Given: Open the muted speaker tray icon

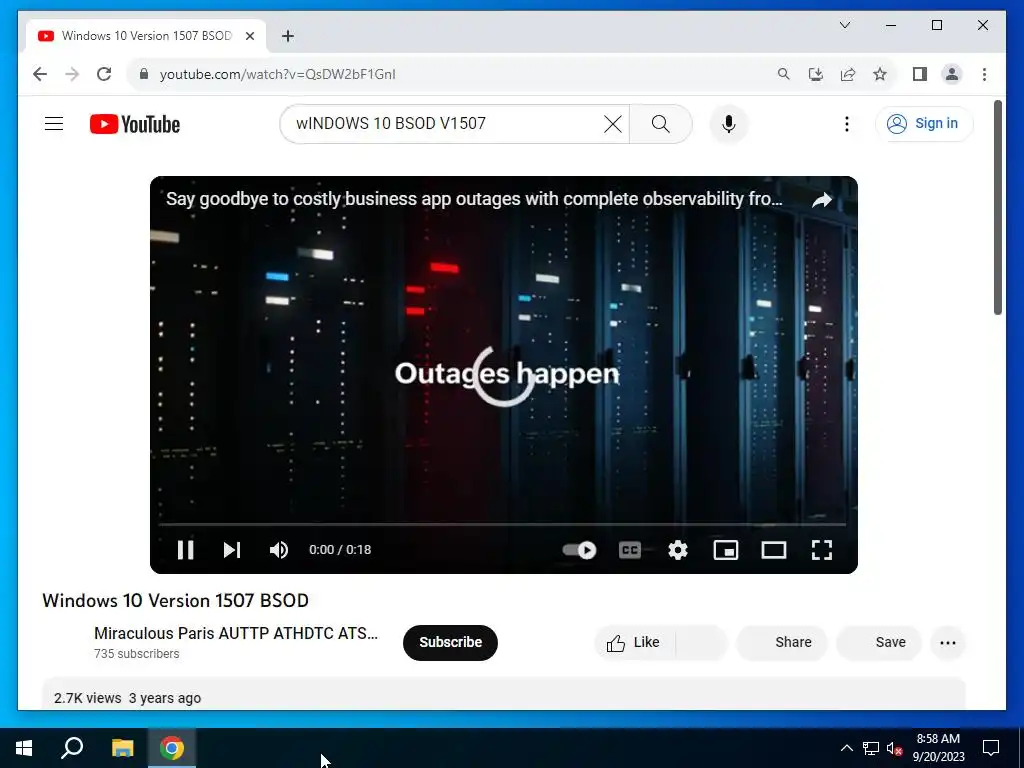Looking at the screenshot, I should click(x=894, y=748).
